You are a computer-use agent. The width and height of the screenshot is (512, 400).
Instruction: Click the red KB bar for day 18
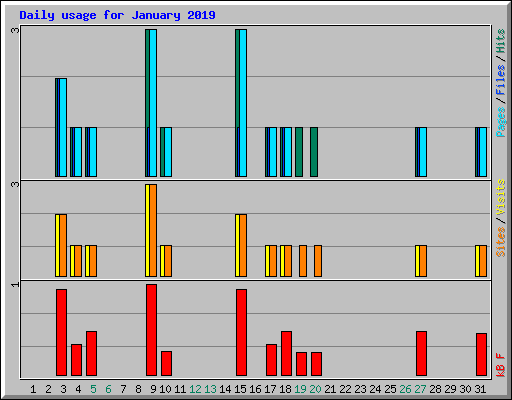[x=286, y=354]
